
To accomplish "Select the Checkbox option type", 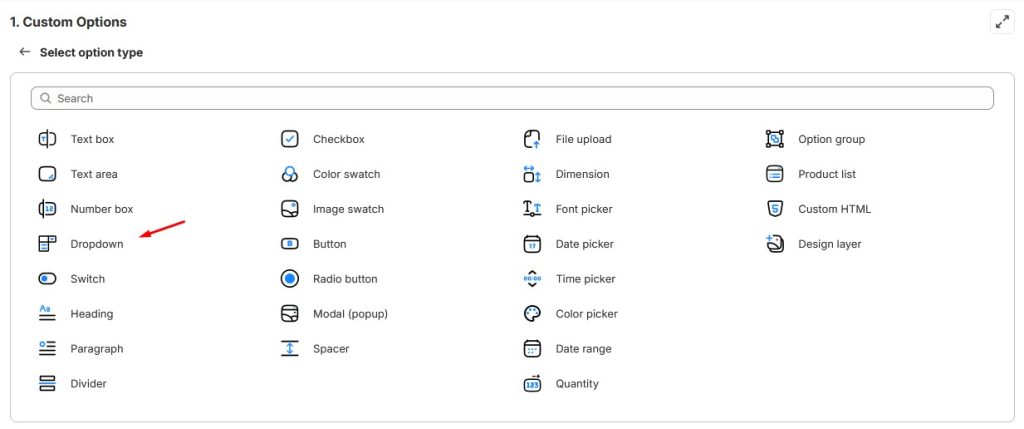I will [x=338, y=139].
